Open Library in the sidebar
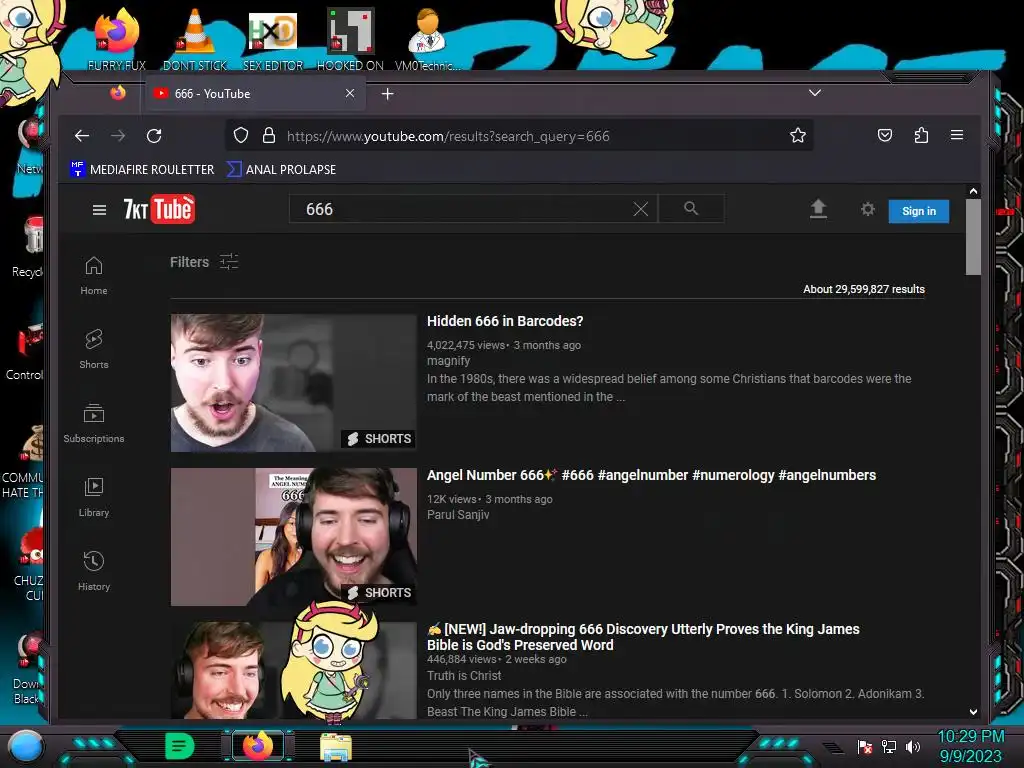Image resolution: width=1024 pixels, height=768 pixels. (94, 497)
